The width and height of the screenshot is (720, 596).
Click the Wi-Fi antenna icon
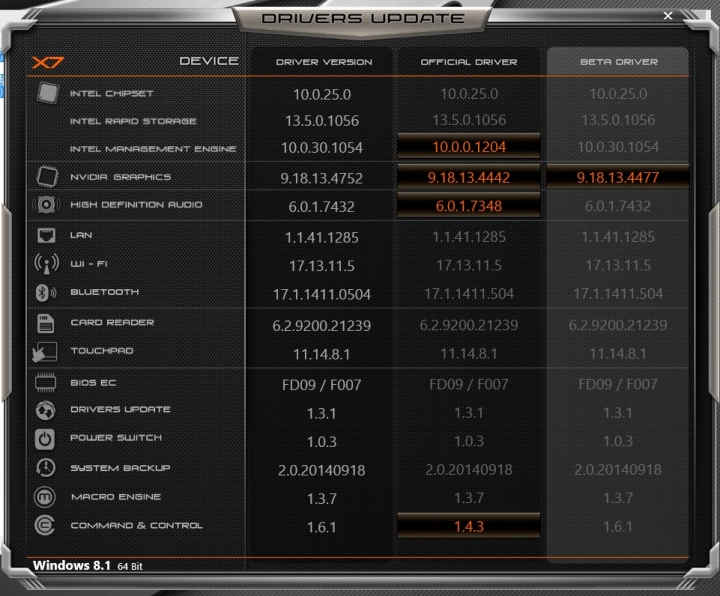pos(46,264)
